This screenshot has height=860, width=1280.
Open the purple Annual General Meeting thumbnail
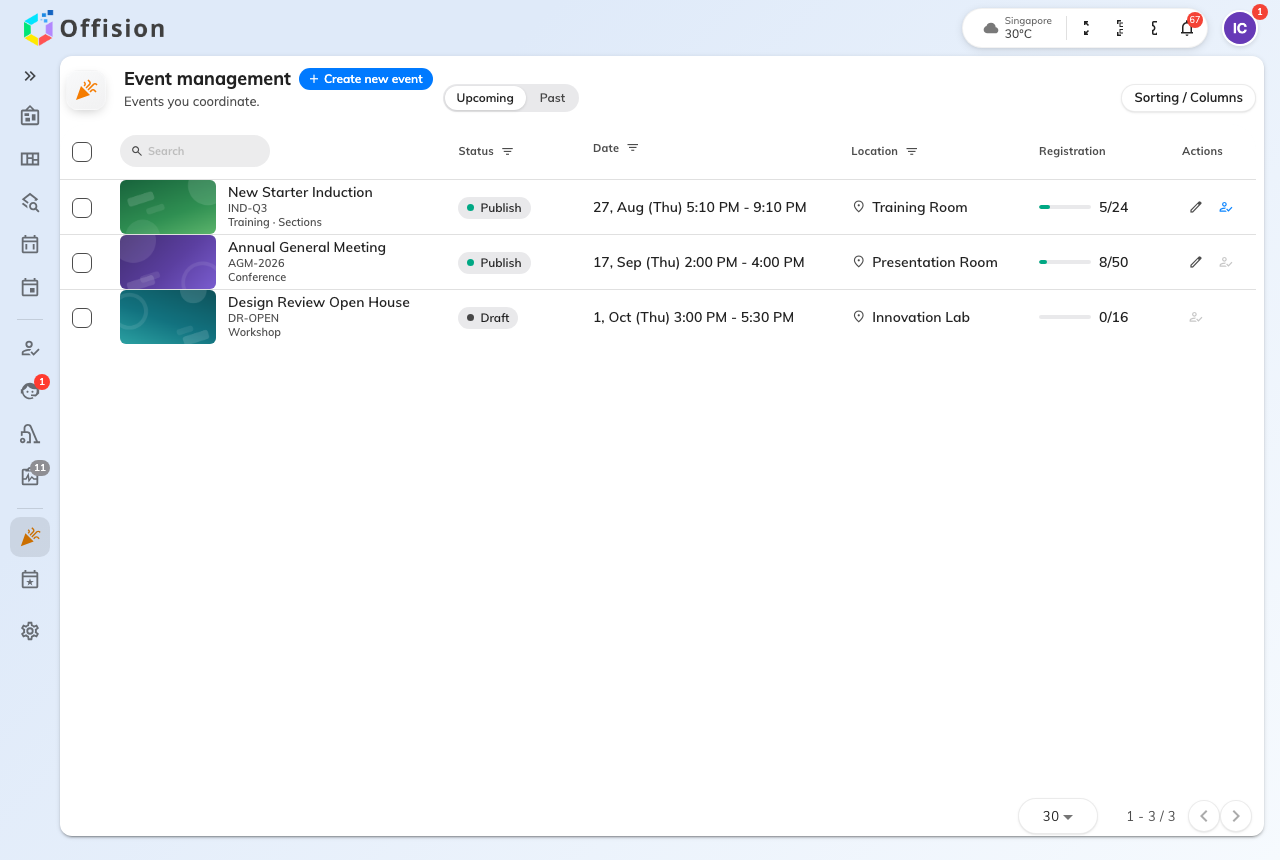(168, 262)
